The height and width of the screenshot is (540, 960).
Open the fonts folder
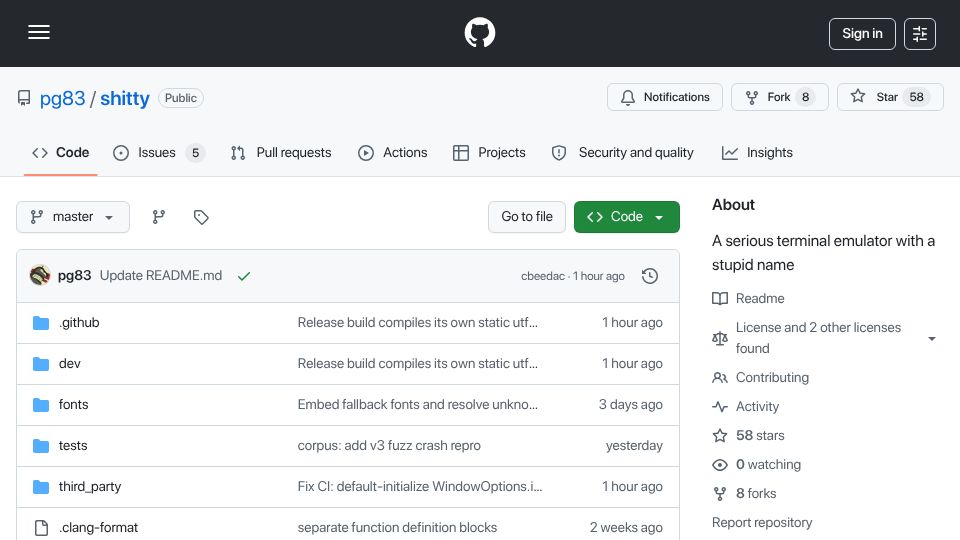(x=73, y=405)
